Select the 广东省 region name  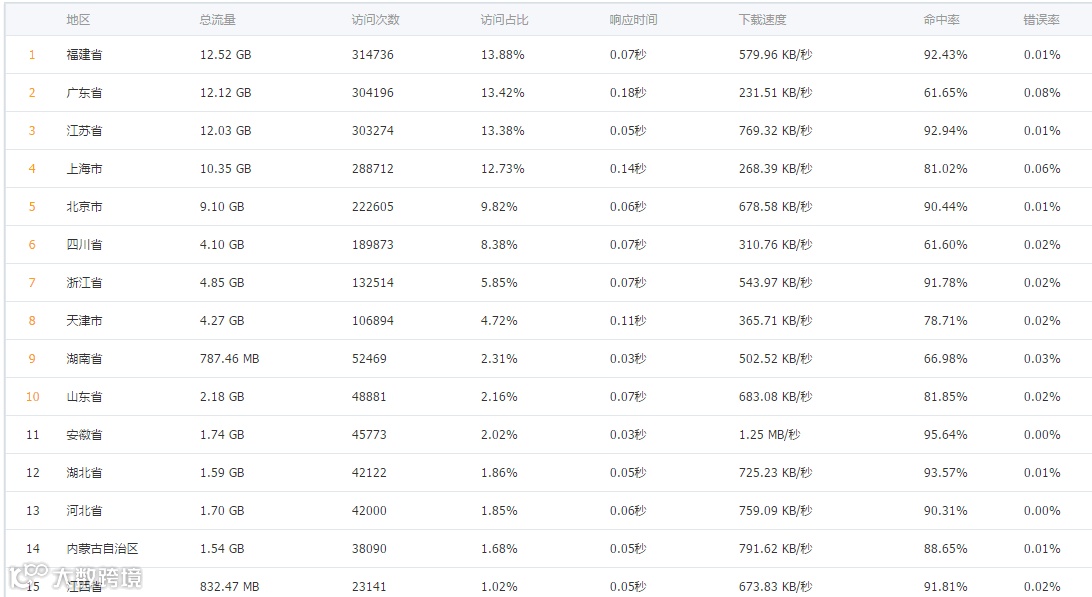tap(84, 93)
